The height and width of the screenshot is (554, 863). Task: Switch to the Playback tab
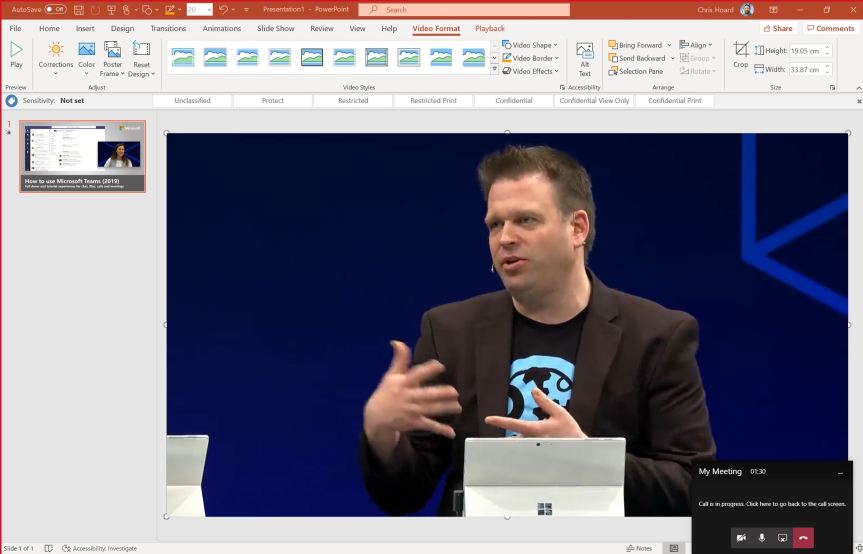[489, 28]
